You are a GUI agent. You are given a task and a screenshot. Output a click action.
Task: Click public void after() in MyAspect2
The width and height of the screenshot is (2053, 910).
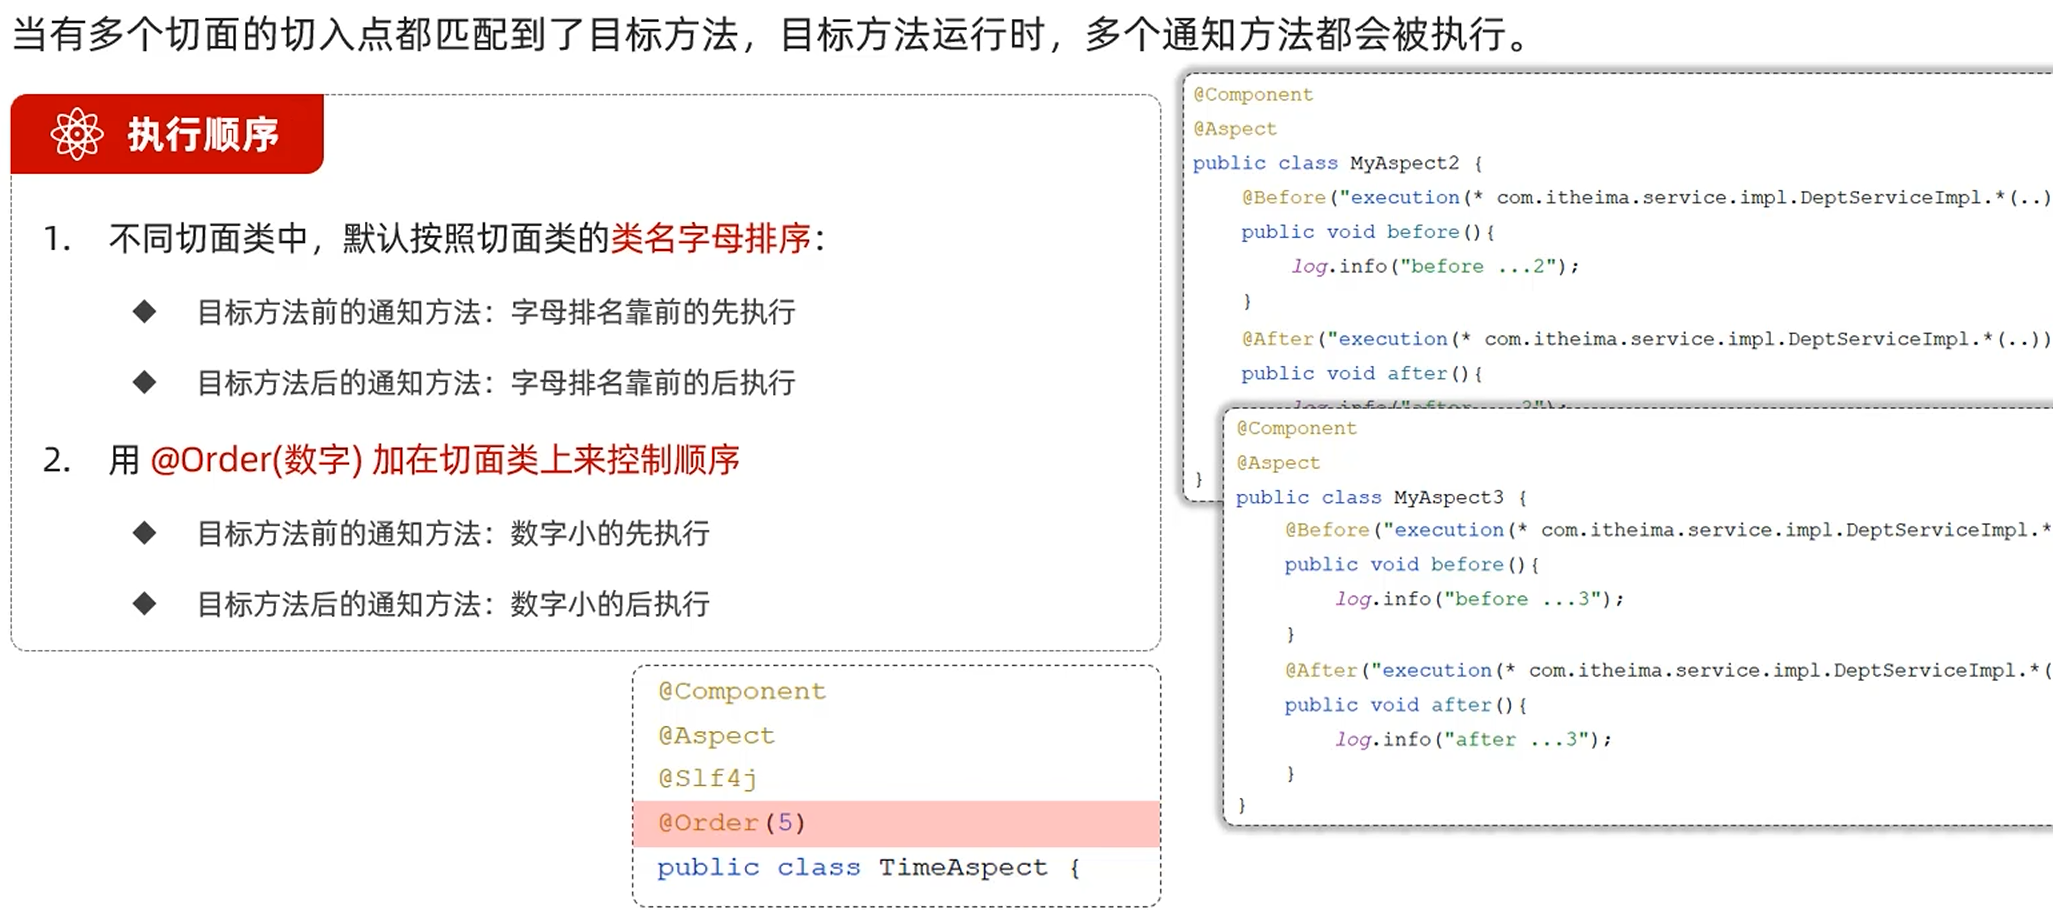[1361, 374]
